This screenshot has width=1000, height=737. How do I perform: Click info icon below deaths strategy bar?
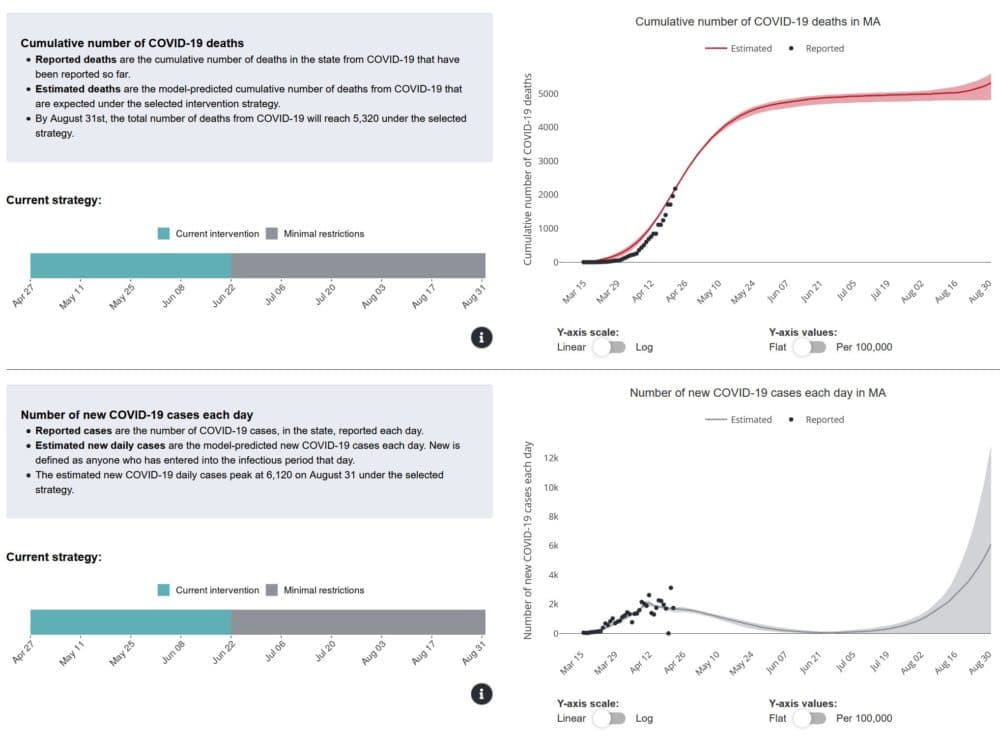coord(482,337)
